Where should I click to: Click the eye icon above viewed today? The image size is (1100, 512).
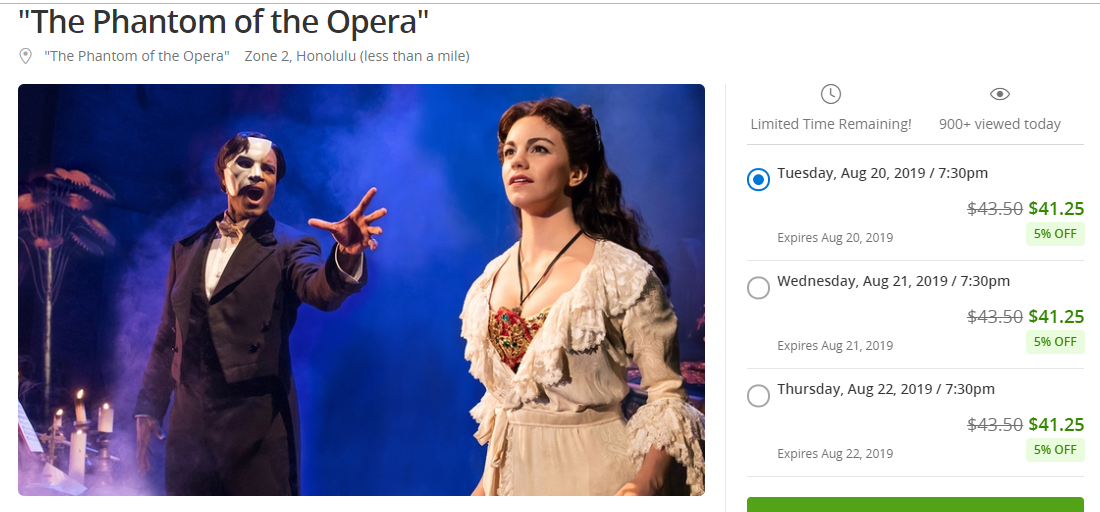click(1000, 94)
